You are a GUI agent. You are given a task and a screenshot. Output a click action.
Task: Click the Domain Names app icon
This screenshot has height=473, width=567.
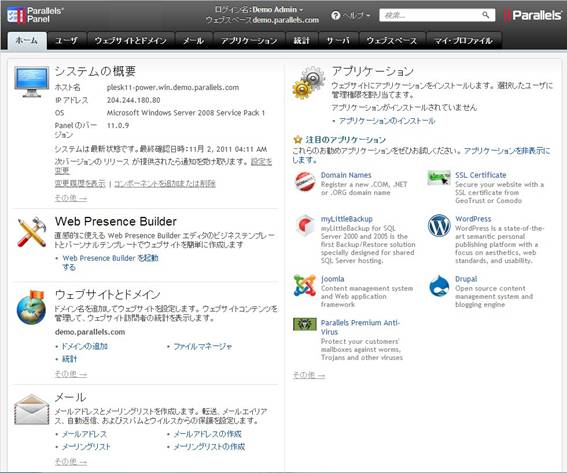coord(305,181)
